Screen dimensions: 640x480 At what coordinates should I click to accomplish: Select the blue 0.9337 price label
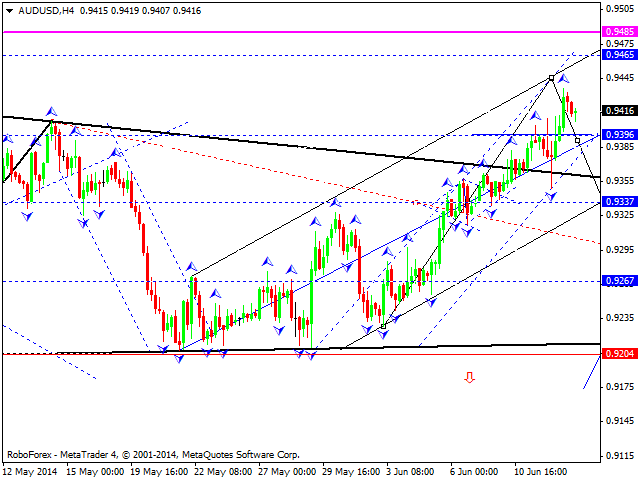click(x=620, y=202)
